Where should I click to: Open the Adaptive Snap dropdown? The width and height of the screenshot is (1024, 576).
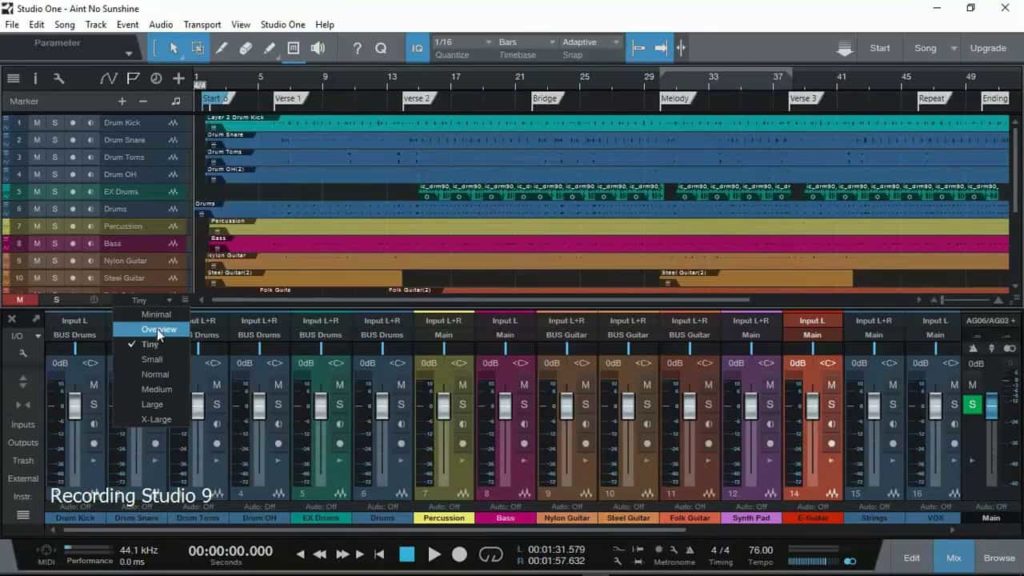pos(590,42)
